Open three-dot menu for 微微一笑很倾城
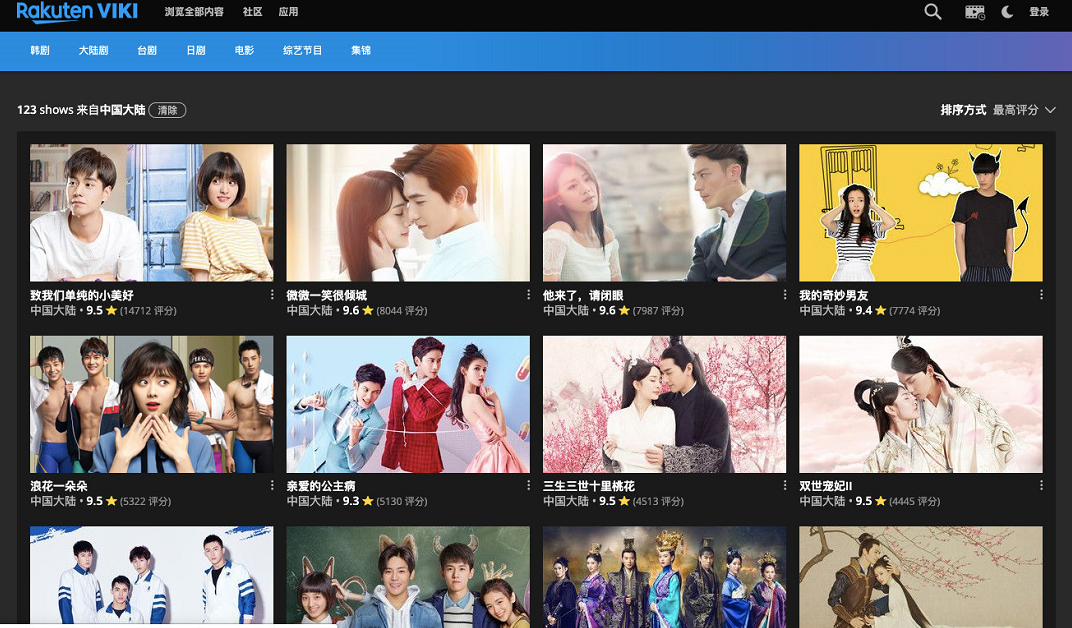Screen dimensions: 1072x628 pos(529,295)
